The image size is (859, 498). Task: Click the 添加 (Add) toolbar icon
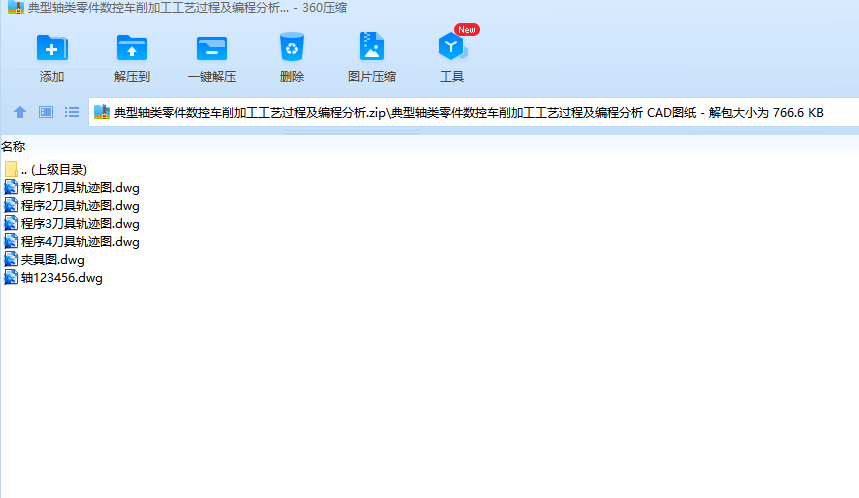point(51,48)
